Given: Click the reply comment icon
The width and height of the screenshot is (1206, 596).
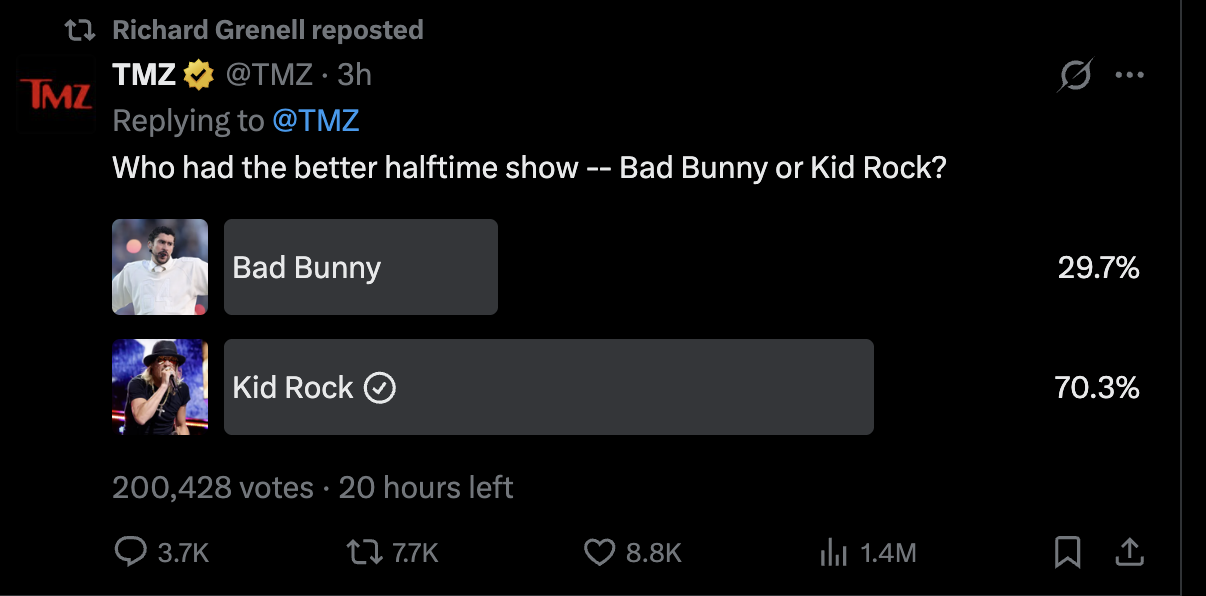Looking at the screenshot, I should click(131, 552).
